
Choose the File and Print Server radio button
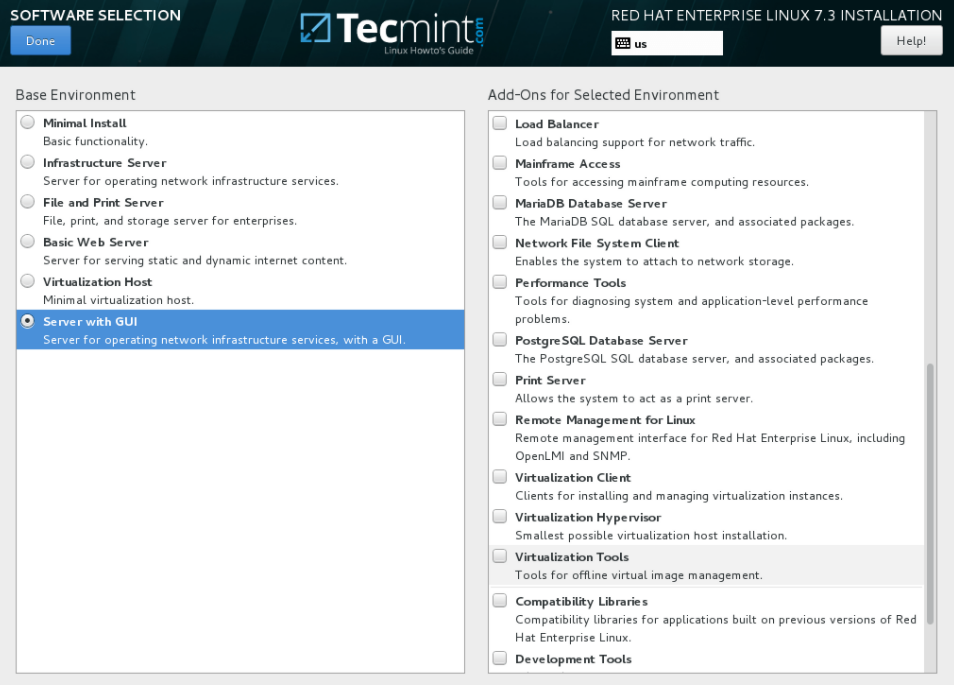[27, 201]
